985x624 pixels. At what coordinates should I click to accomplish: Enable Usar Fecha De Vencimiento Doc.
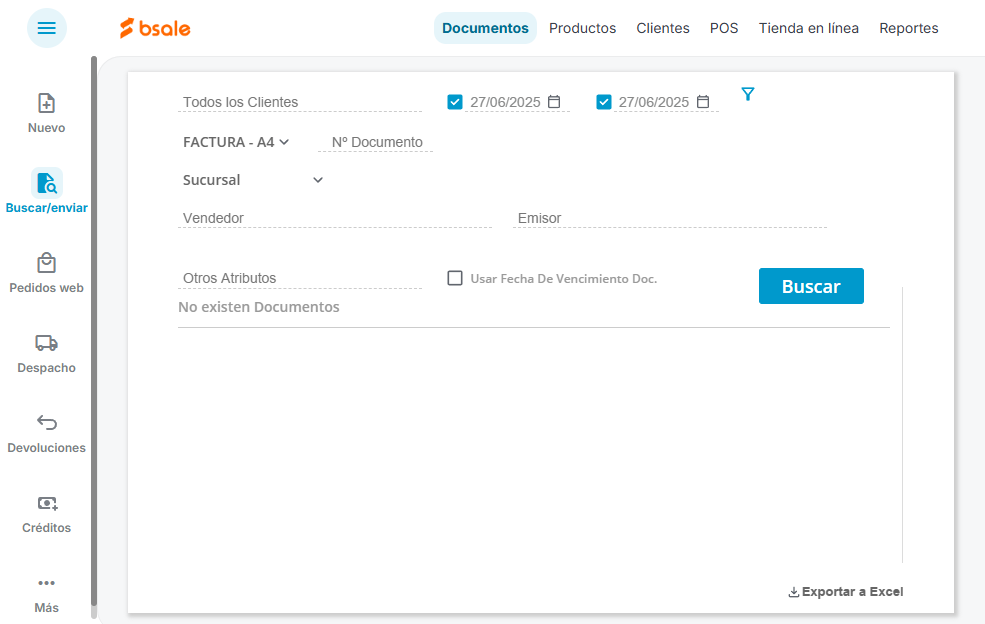[455, 278]
